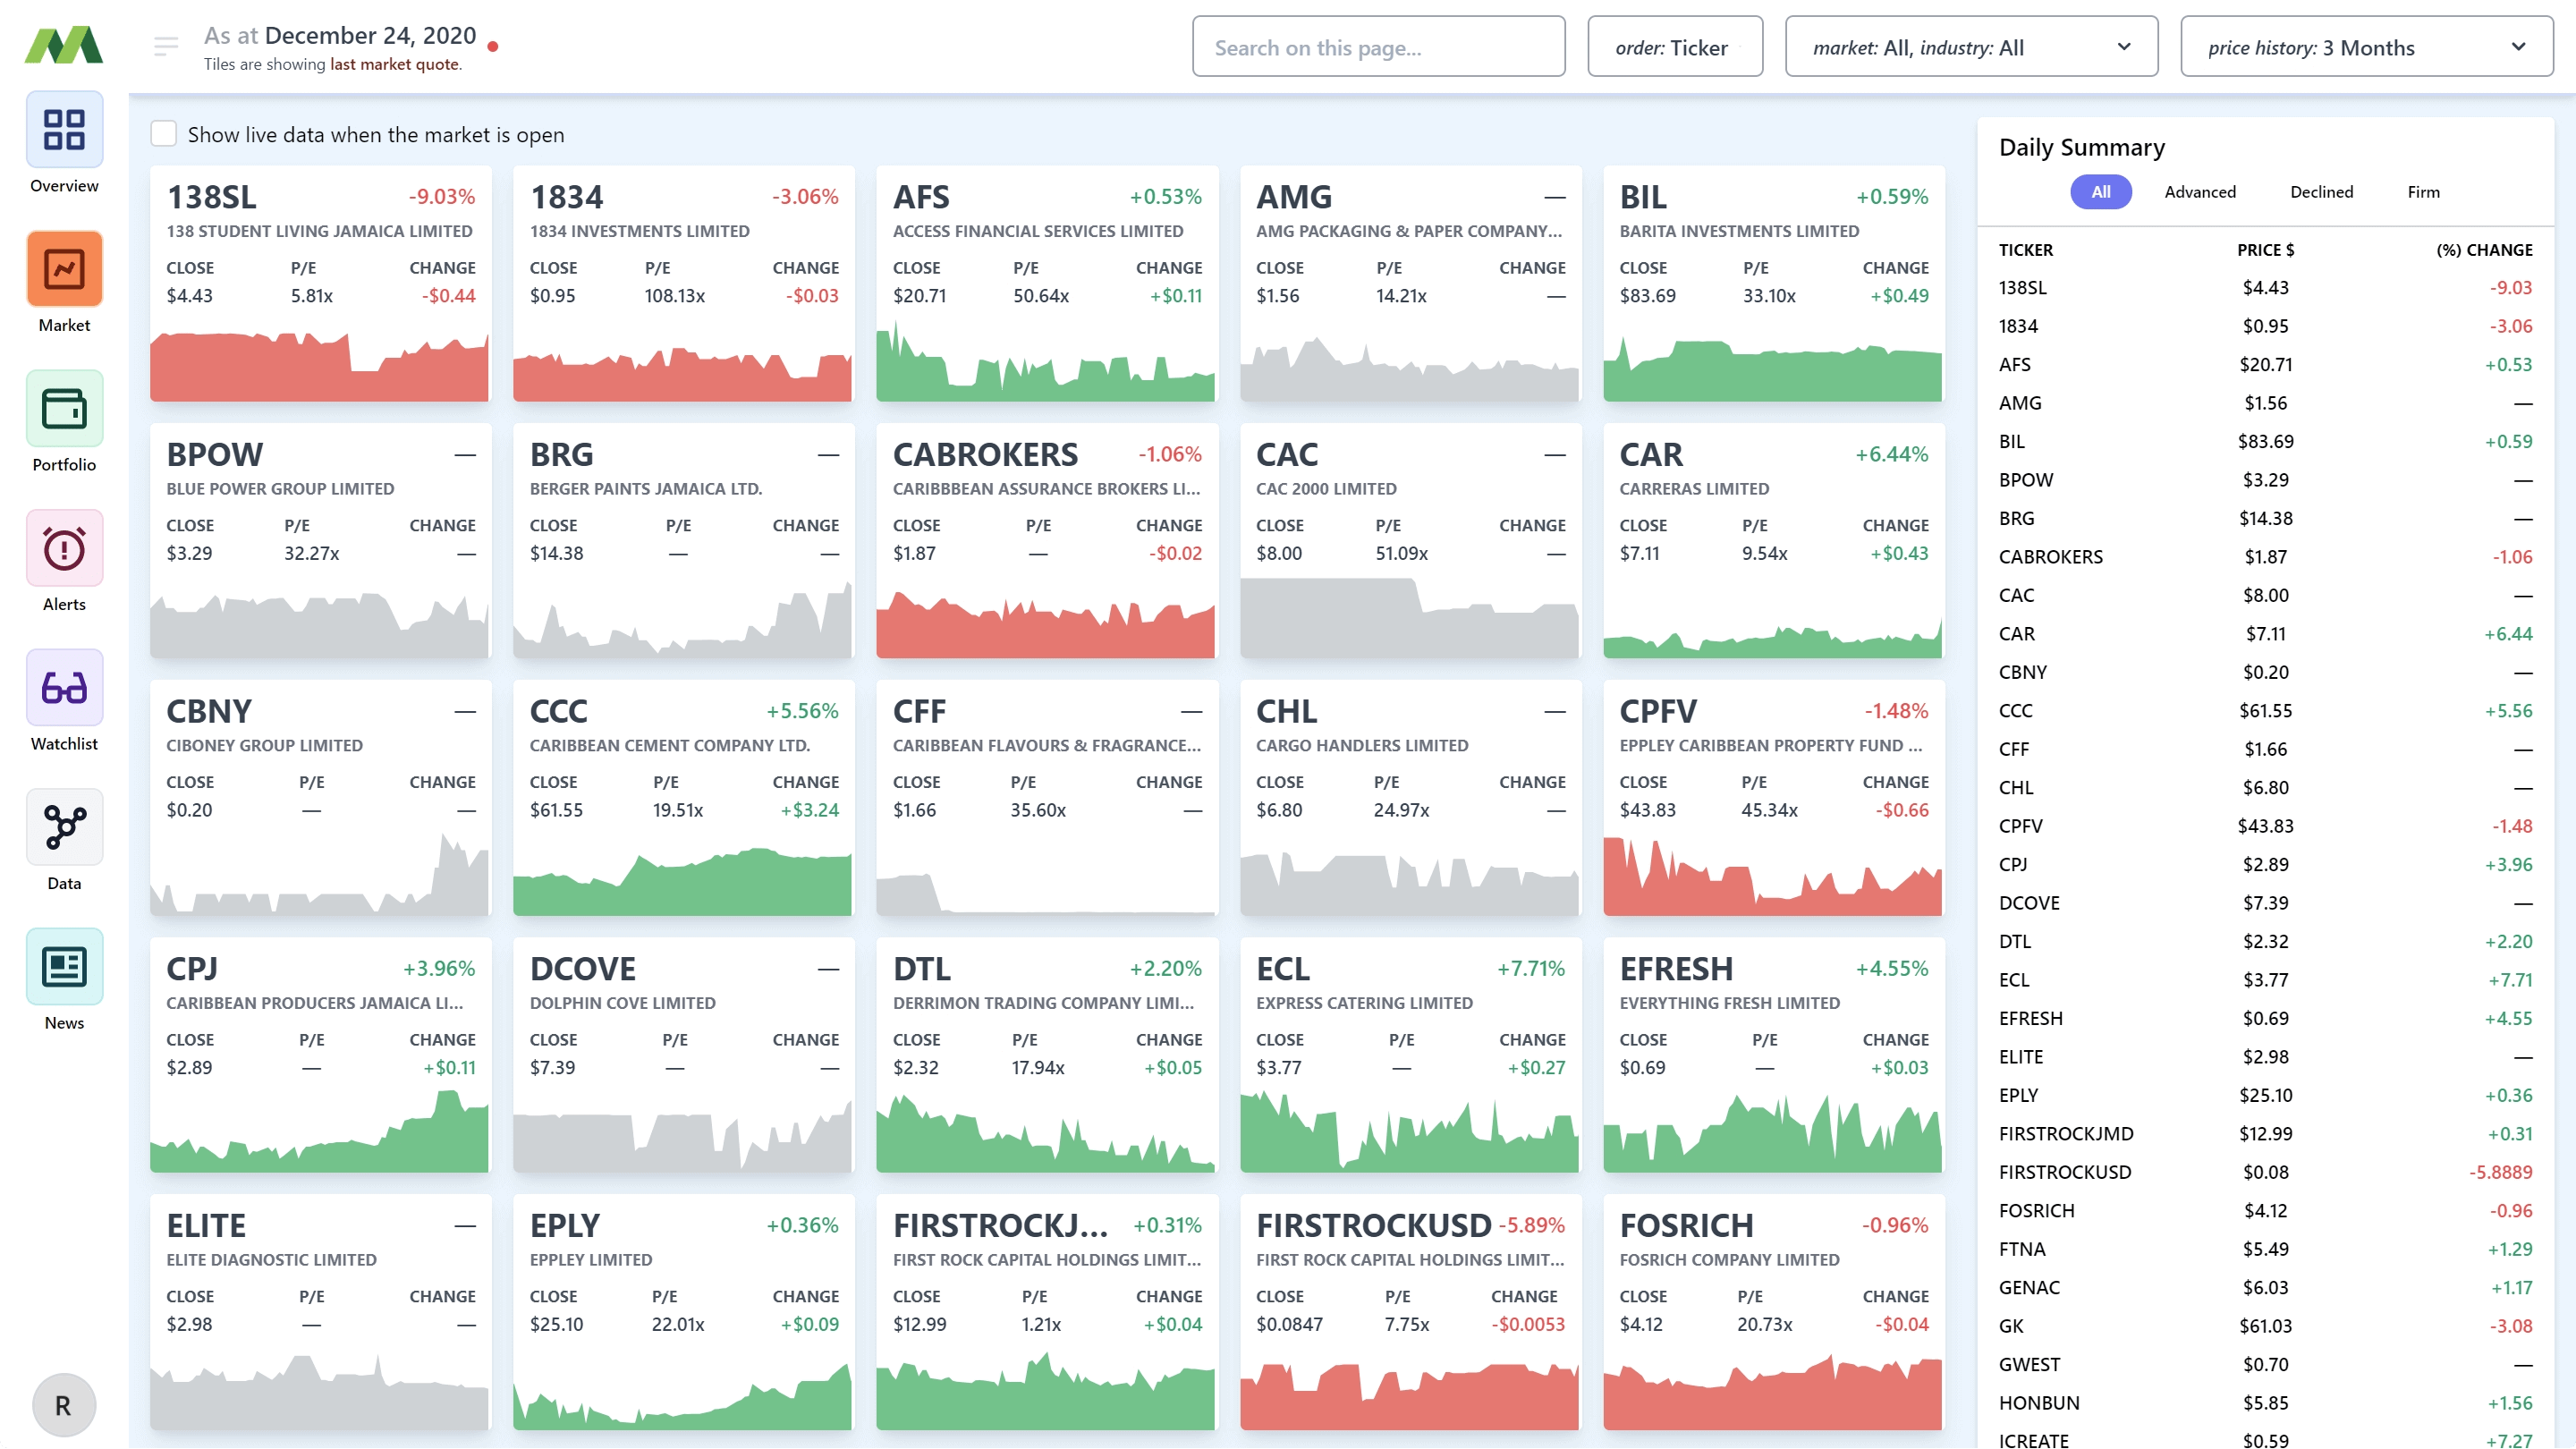Select the GWEST row in Daily Summary

coord(2265,1365)
